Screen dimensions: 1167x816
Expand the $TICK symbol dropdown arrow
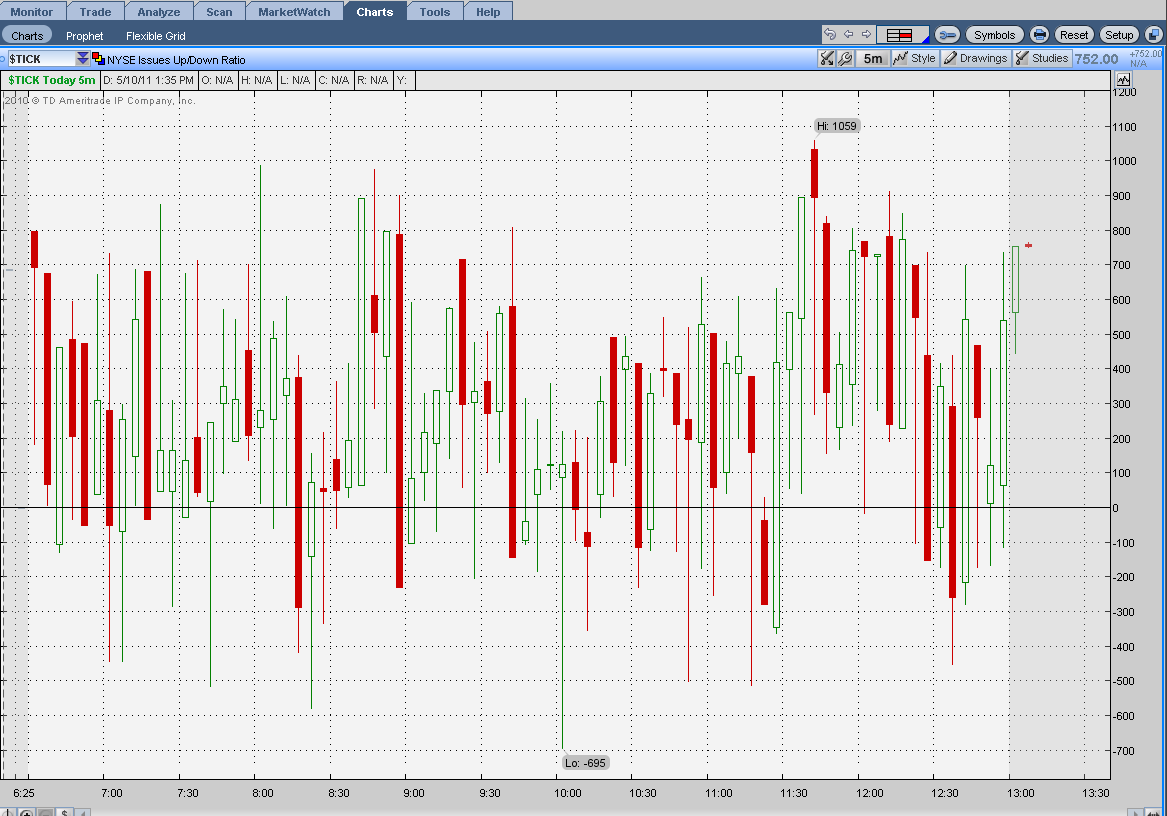tap(83, 58)
